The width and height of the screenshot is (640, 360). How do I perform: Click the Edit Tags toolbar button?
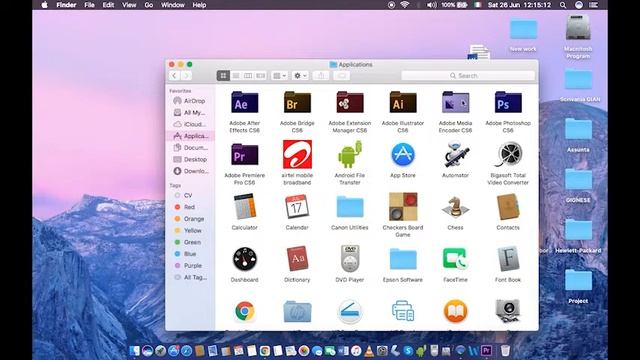pyautogui.click(x=342, y=76)
